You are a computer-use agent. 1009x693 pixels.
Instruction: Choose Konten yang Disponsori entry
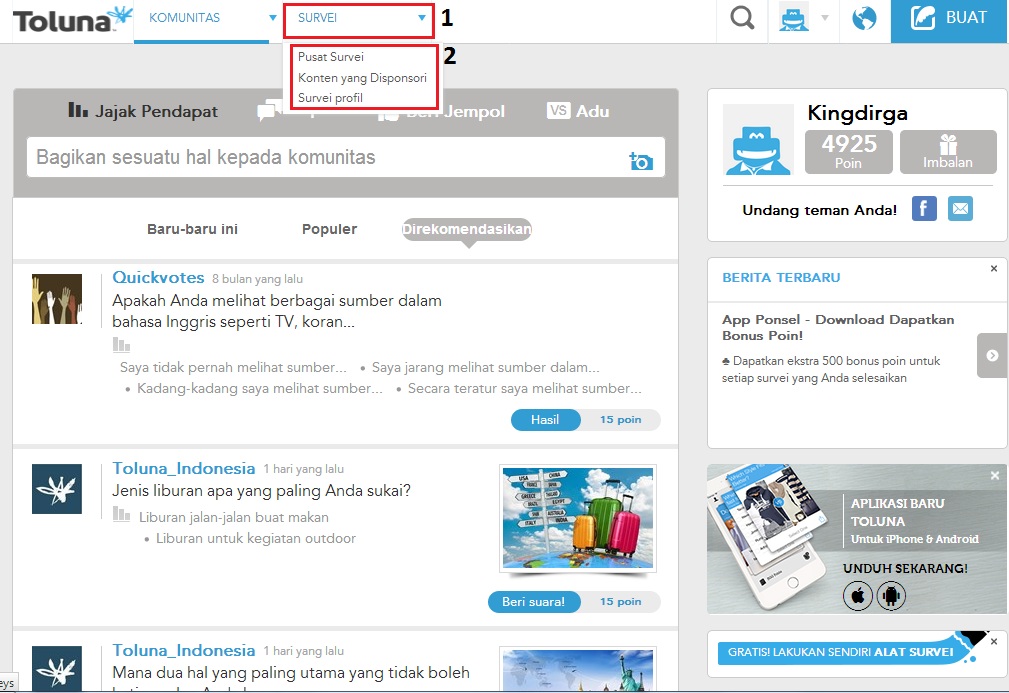pos(362,78)
